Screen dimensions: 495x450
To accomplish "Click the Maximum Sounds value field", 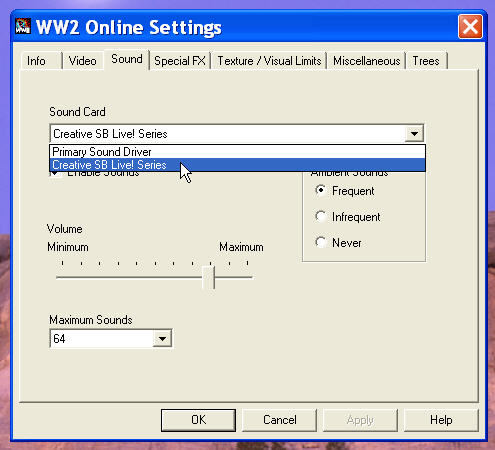I will pos(102,339).
